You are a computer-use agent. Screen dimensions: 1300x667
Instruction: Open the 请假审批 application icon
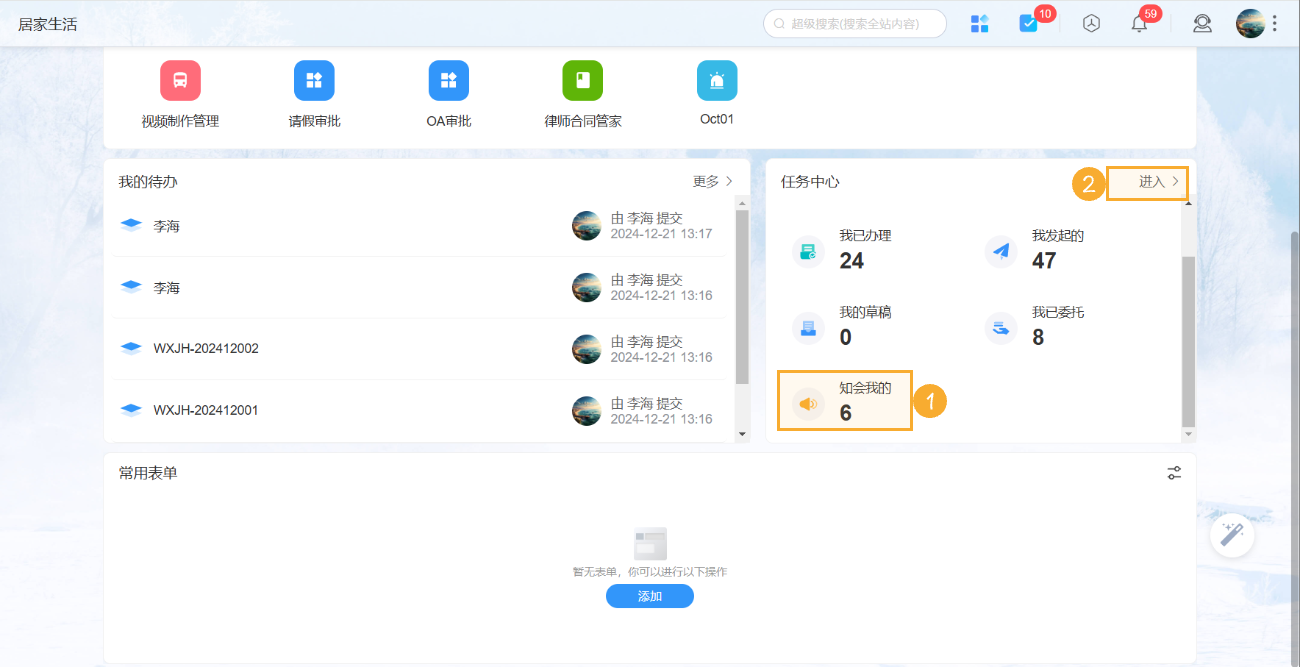314,80
